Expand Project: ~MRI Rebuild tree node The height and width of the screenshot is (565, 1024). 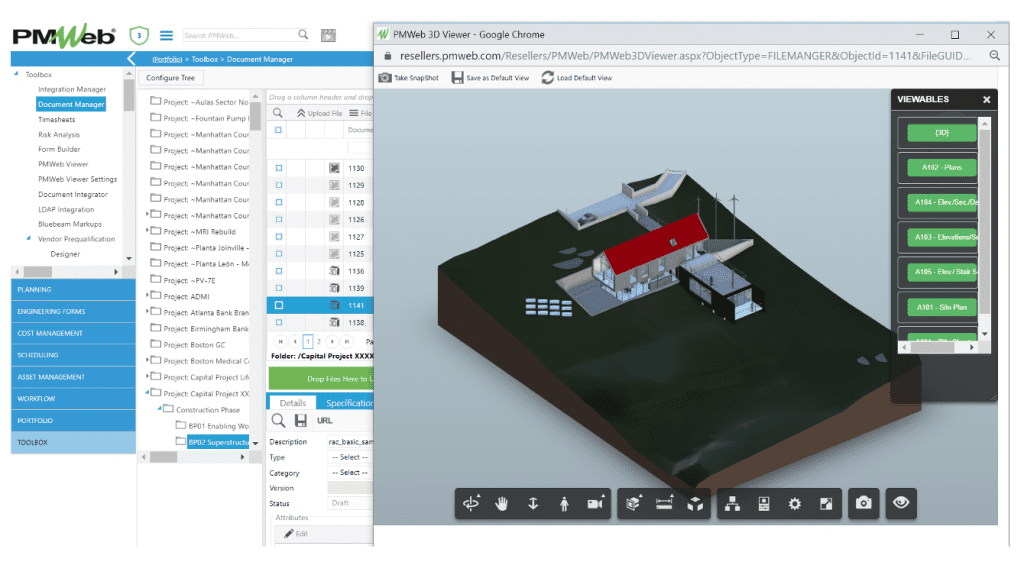(147, 231)
